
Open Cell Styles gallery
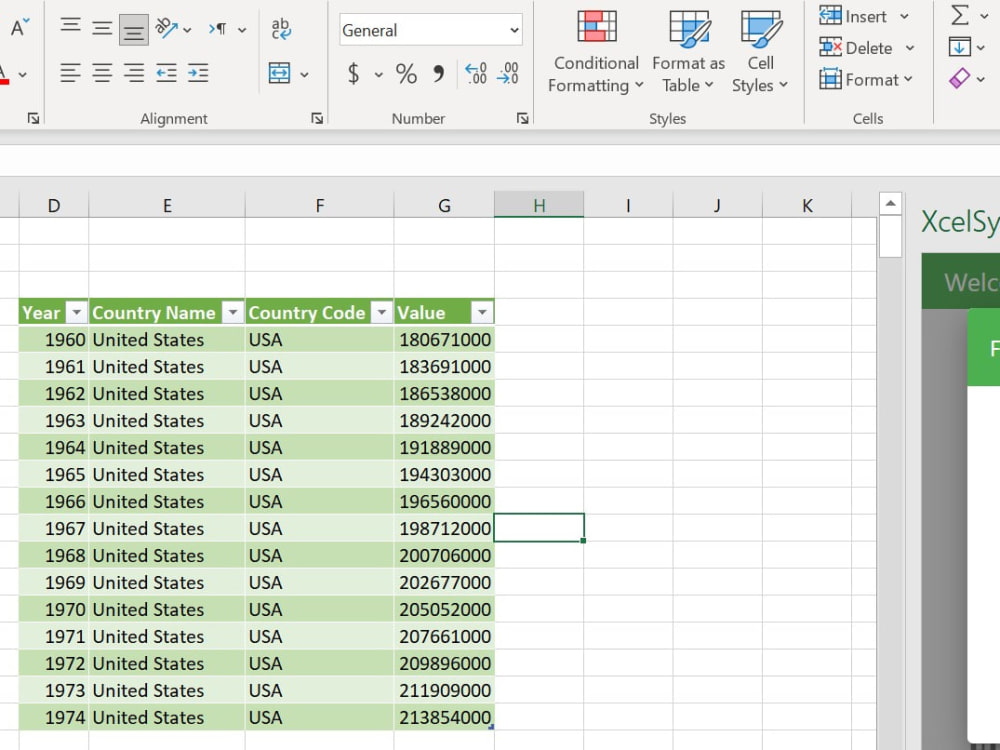pos(760,51)
